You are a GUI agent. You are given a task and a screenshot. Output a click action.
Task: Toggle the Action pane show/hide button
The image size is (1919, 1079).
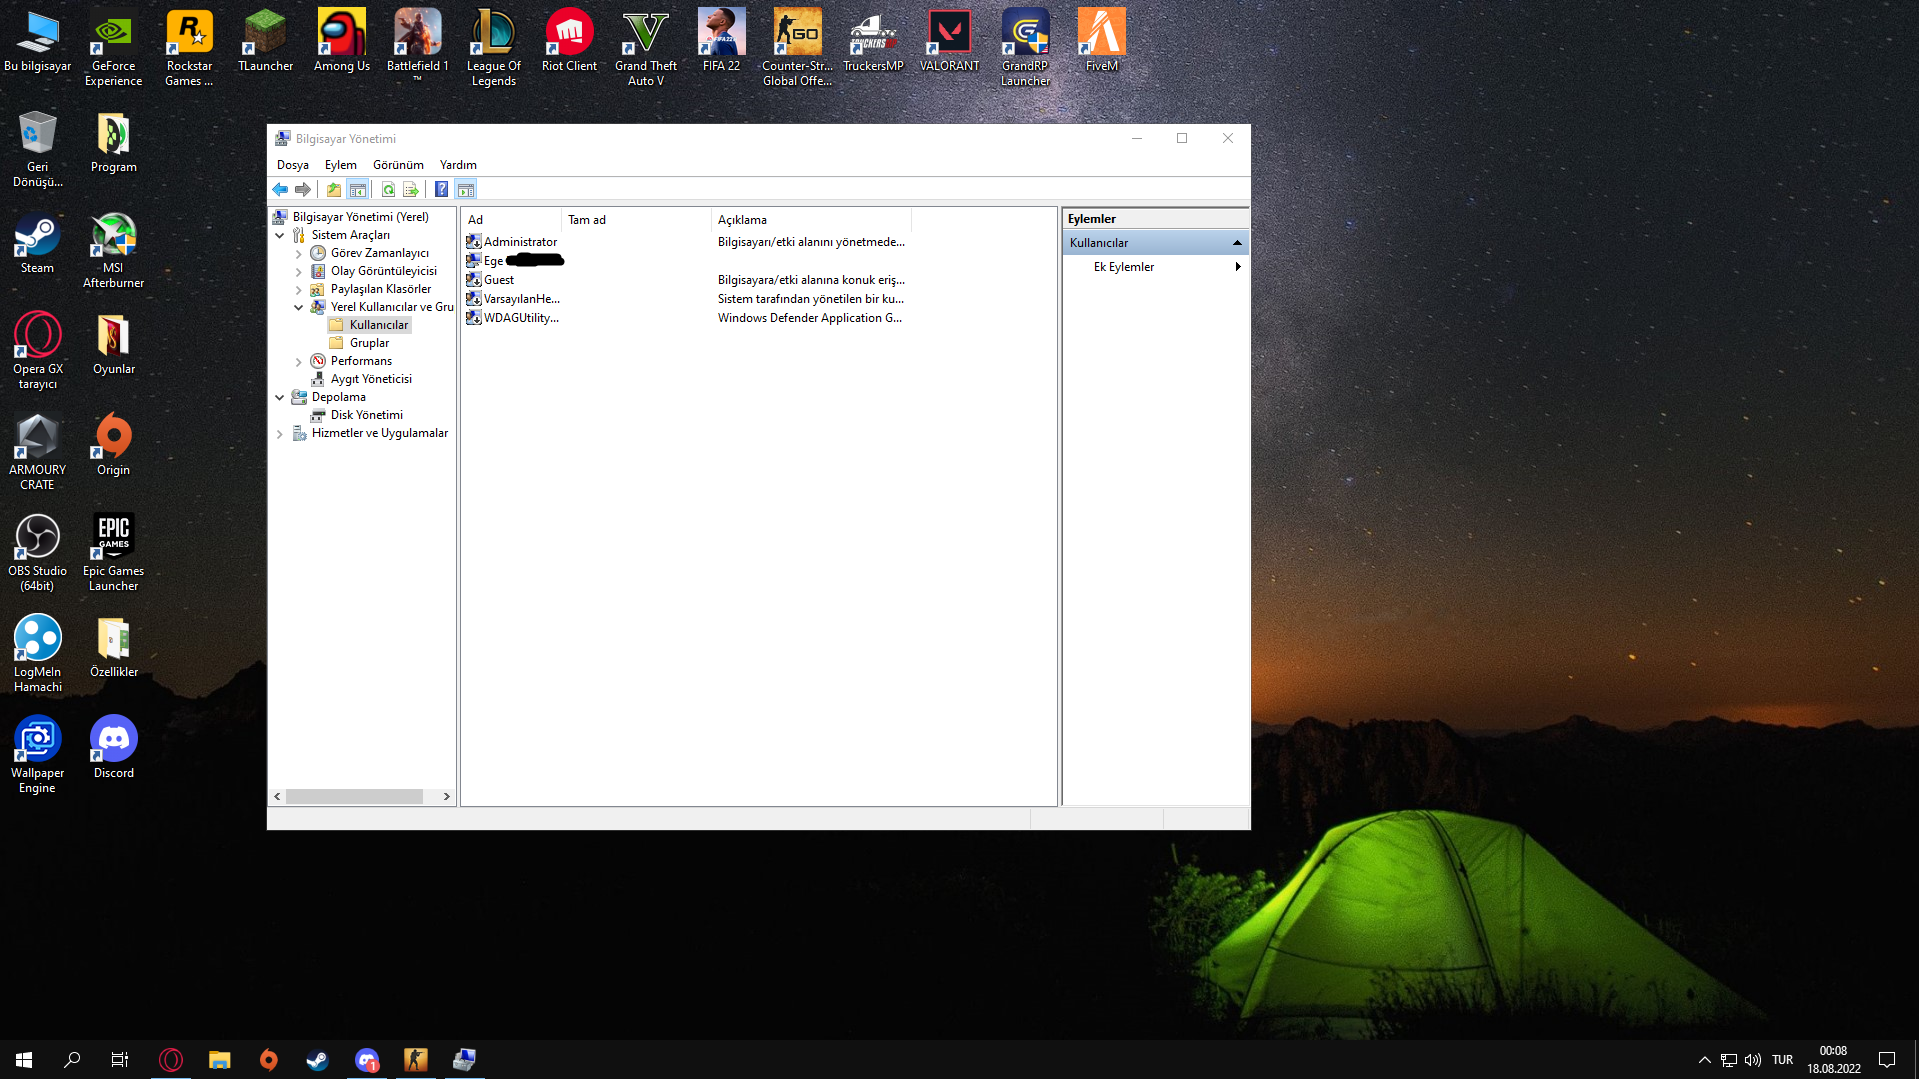click(466, 190)
